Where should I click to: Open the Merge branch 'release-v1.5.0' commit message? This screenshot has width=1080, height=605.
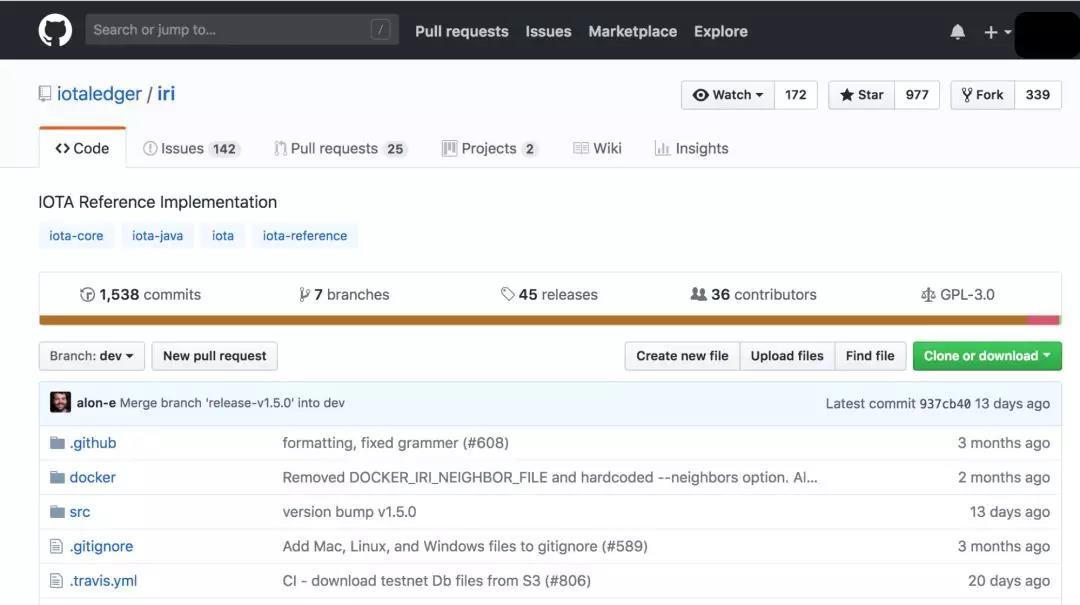232,402
